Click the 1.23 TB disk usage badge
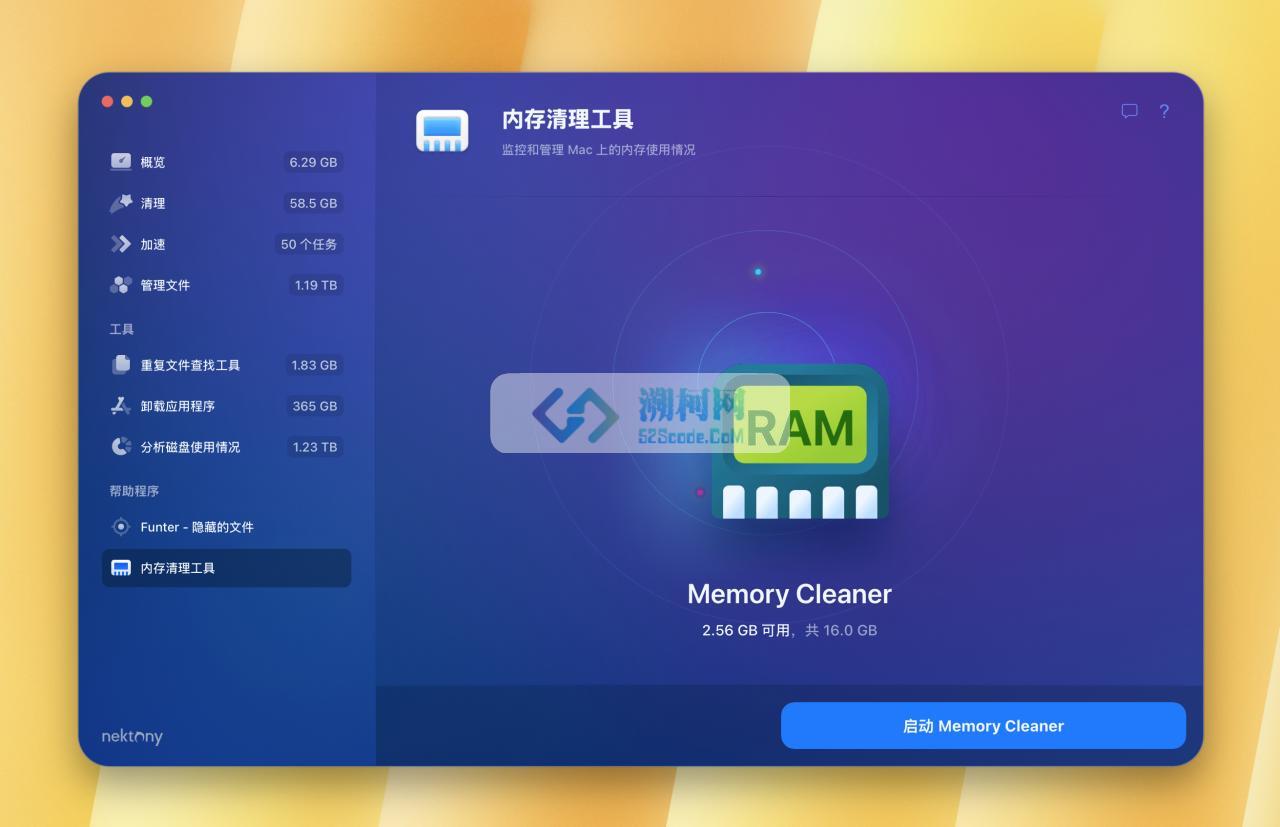The image size is (1280, 827). [315, 447]
